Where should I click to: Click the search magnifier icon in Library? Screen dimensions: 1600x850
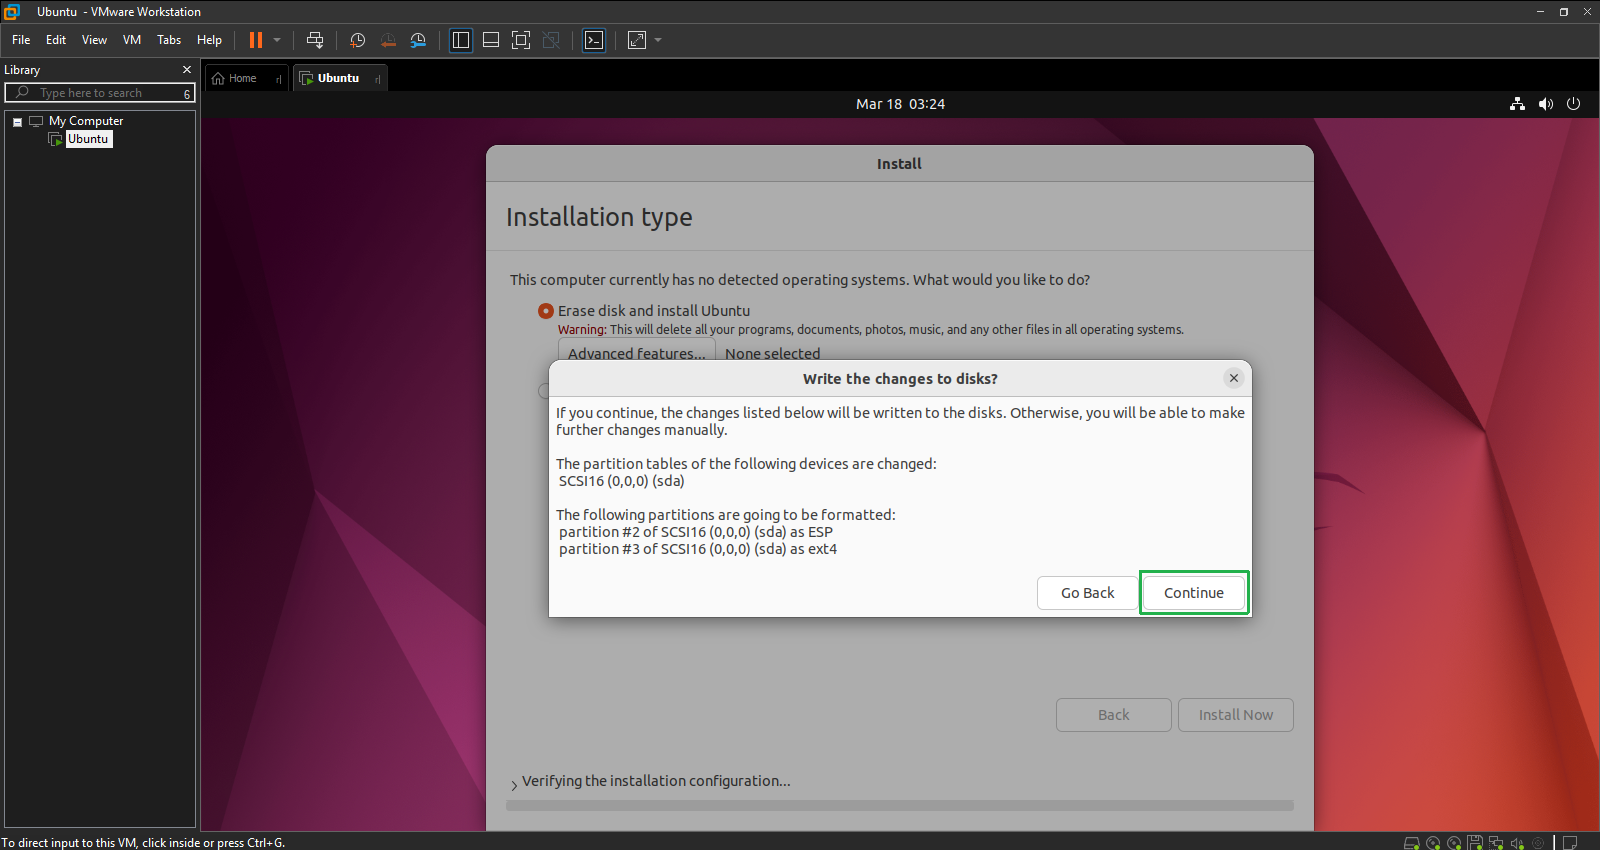tap(23, 92)
